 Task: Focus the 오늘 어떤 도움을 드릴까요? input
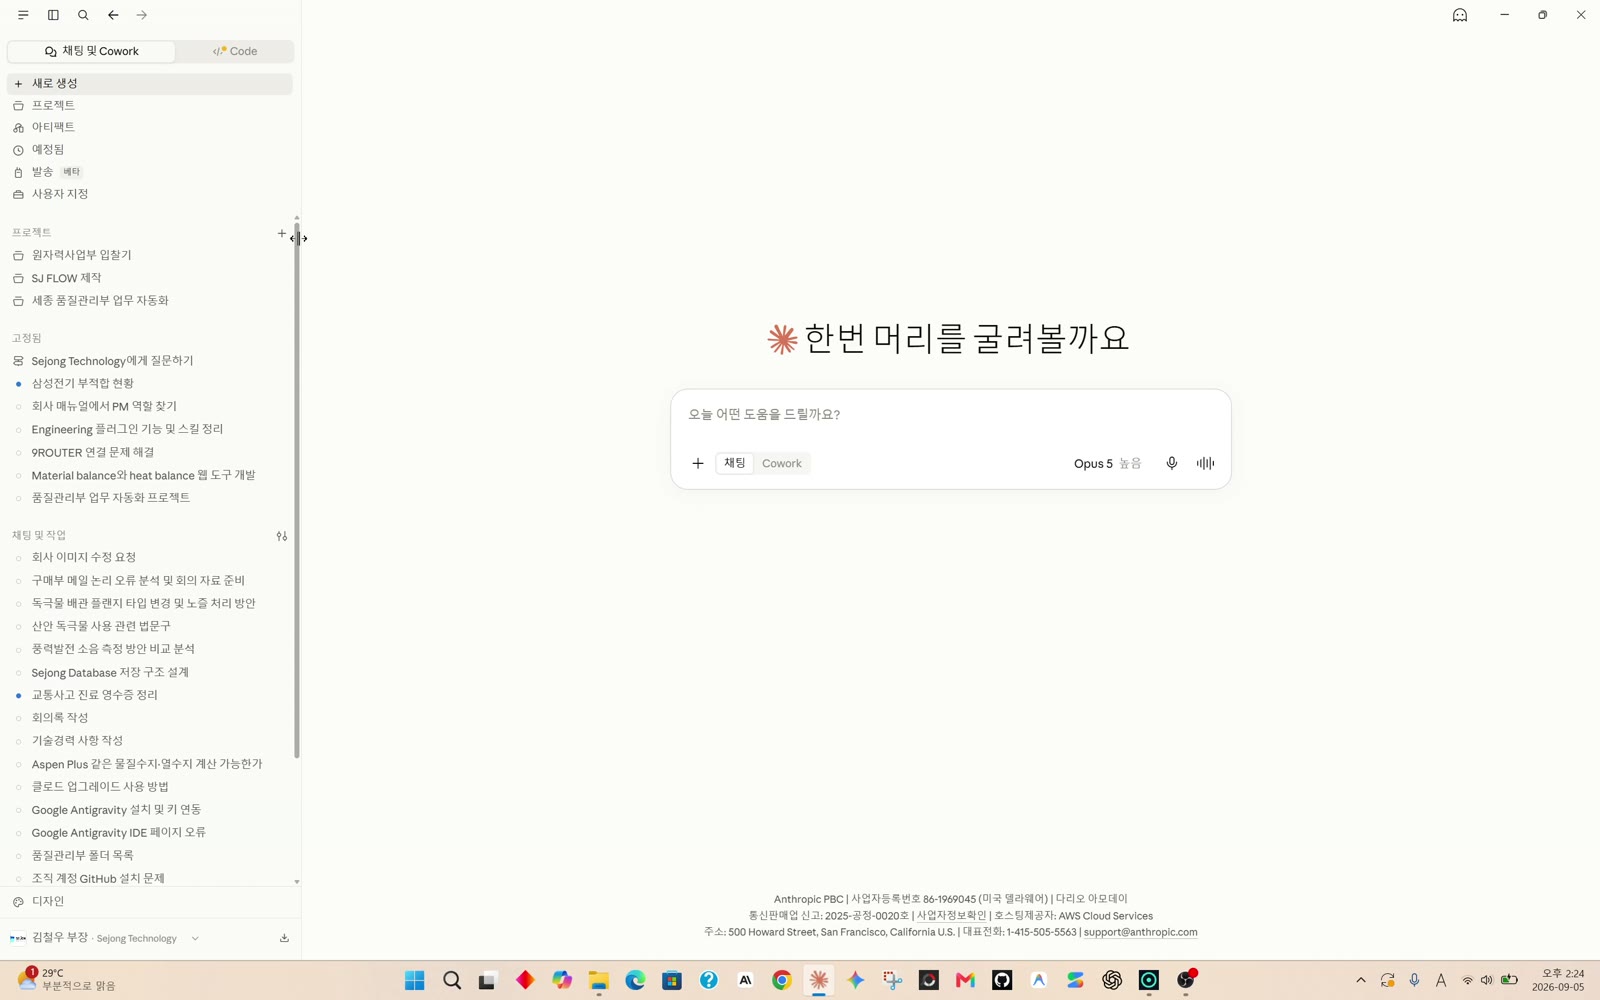pyautogui.click(x=950, y=414)
